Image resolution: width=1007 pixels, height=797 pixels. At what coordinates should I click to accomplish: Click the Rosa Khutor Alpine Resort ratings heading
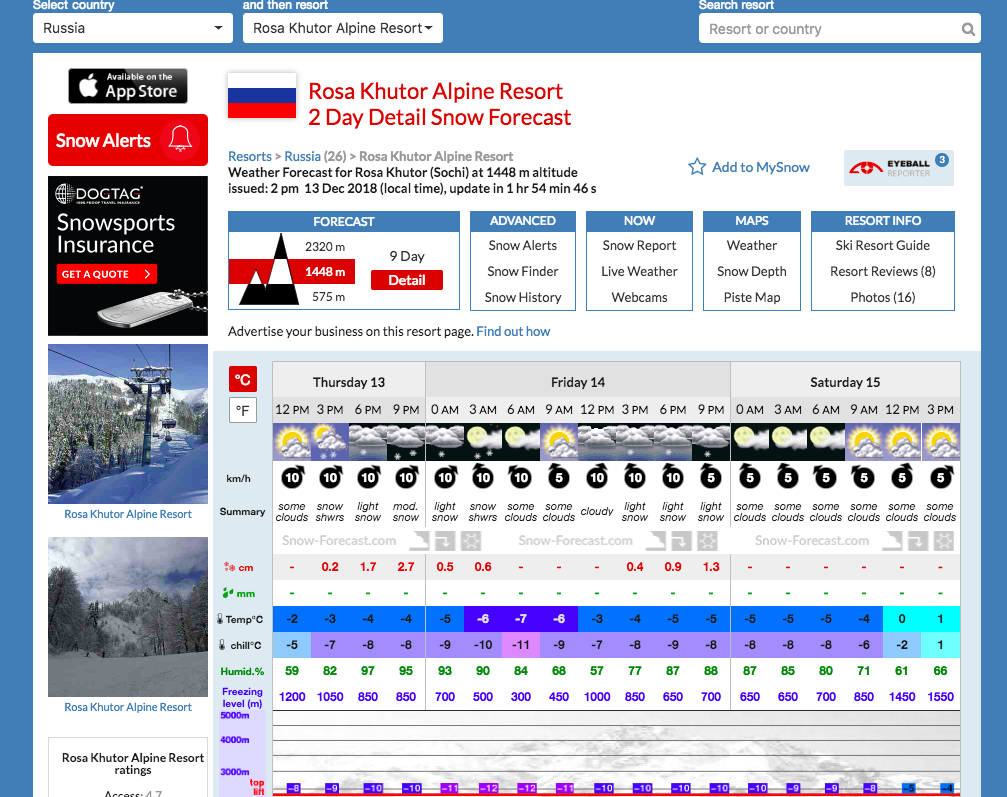point(133,764)
